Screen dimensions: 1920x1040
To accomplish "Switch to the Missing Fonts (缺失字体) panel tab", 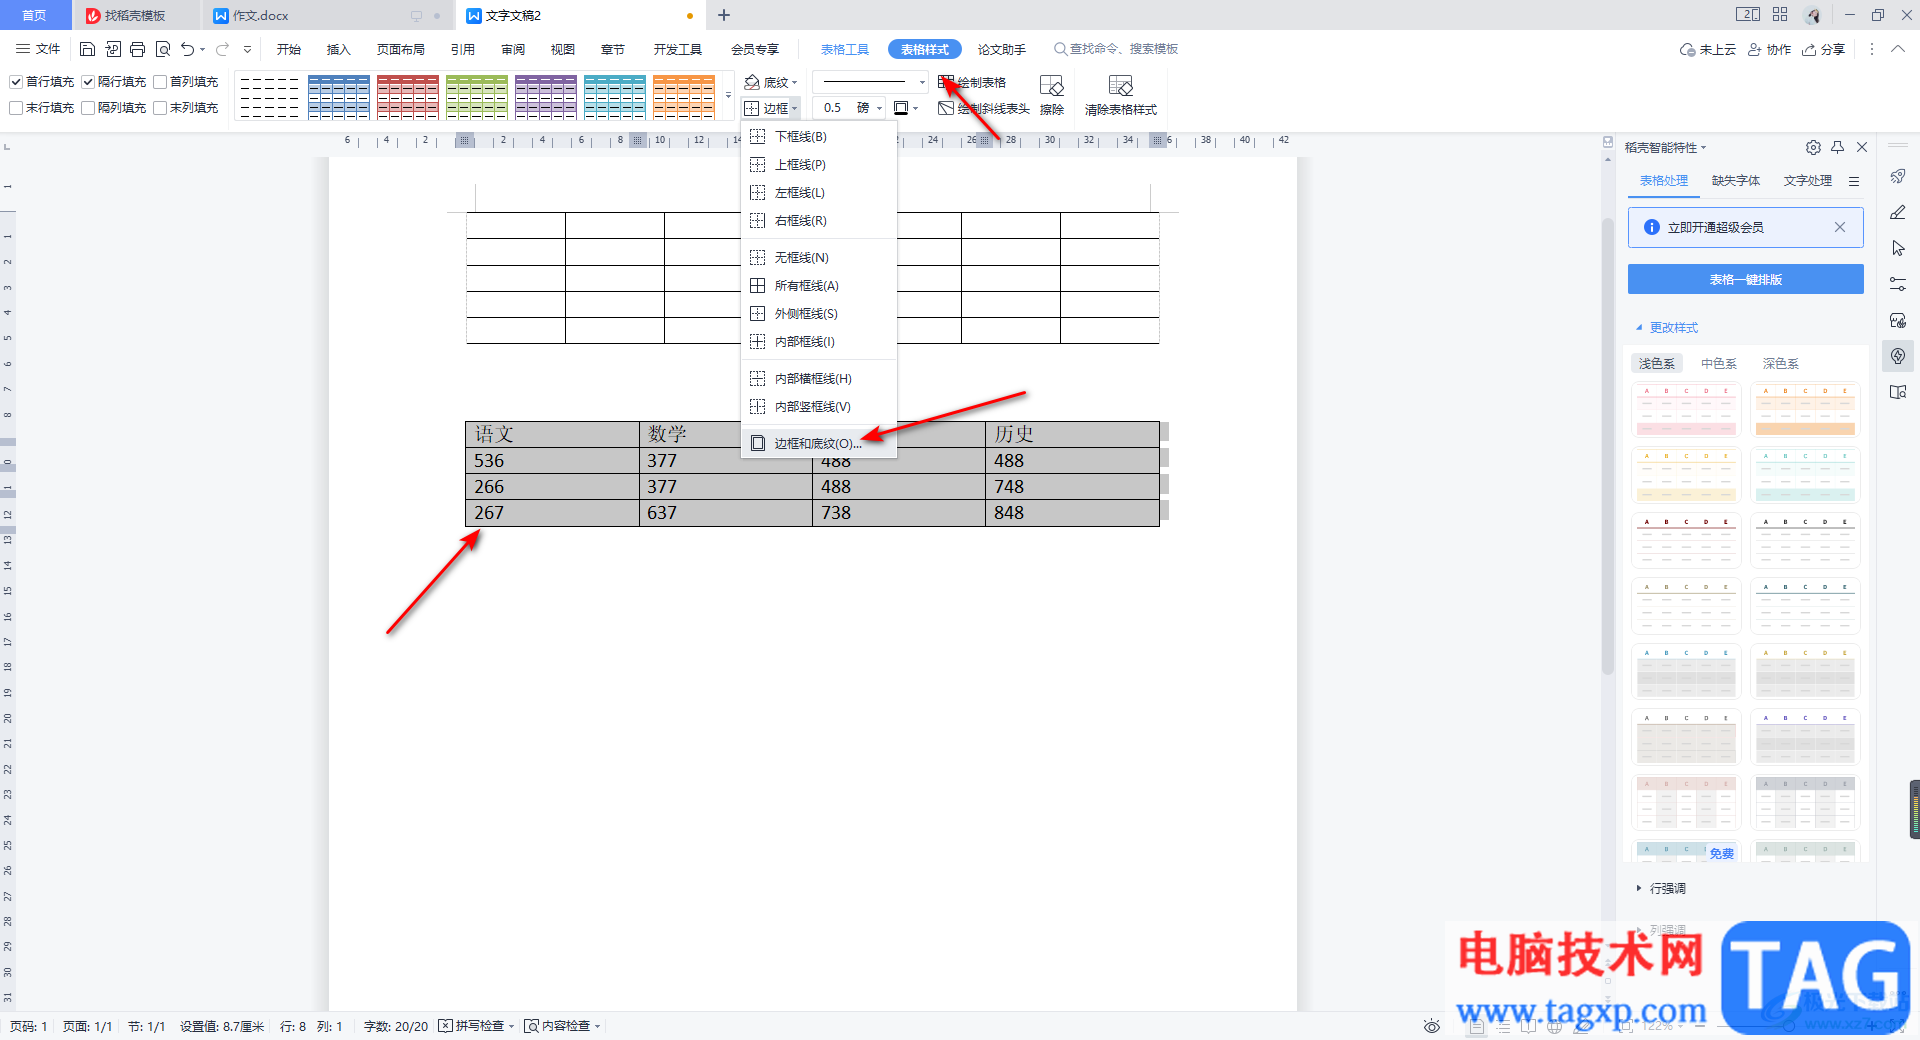I will click(1736, 181).
